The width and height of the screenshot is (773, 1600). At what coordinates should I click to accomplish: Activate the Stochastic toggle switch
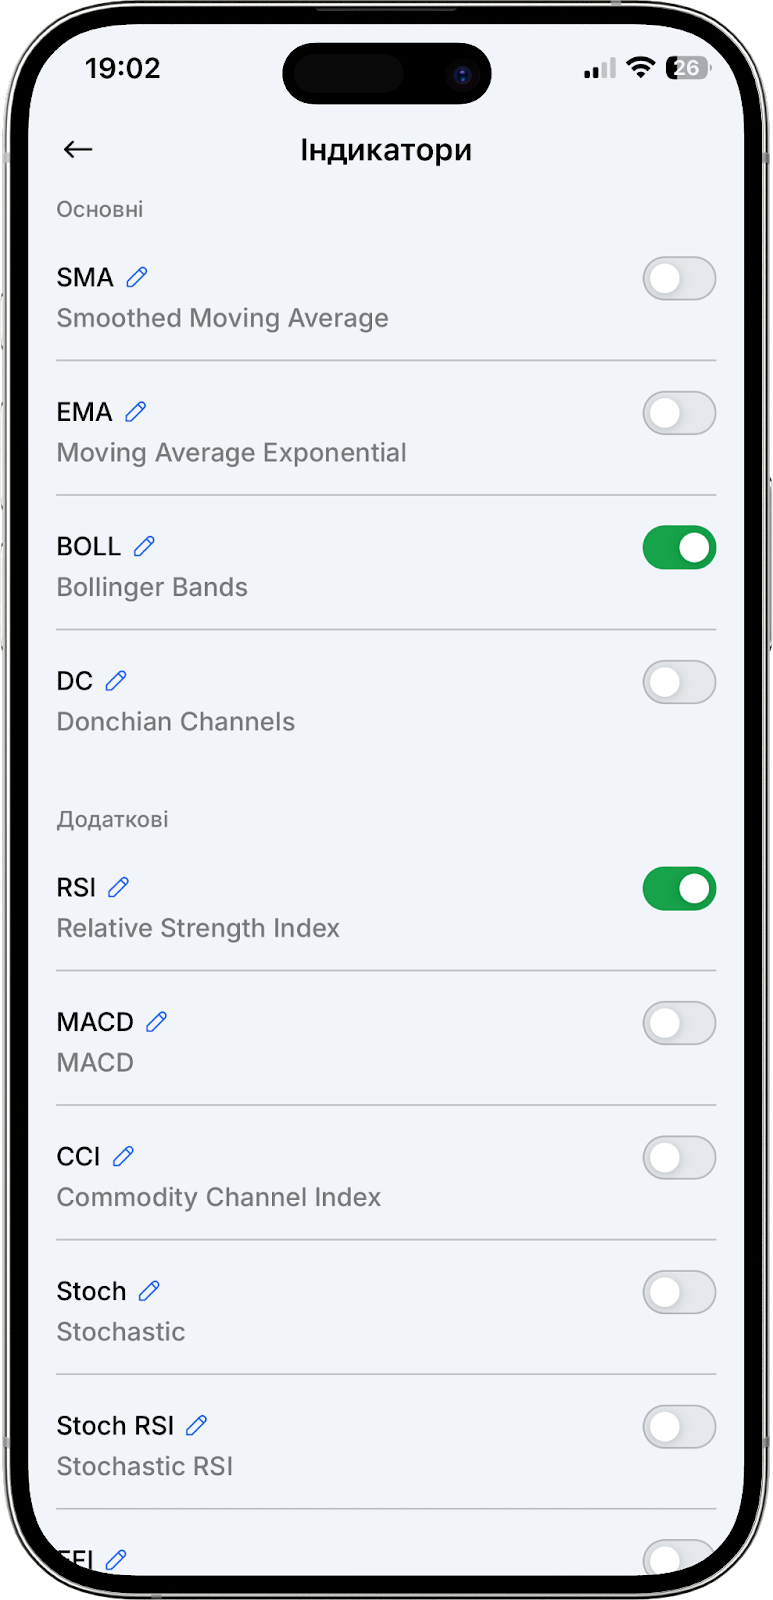[679, 1292]
